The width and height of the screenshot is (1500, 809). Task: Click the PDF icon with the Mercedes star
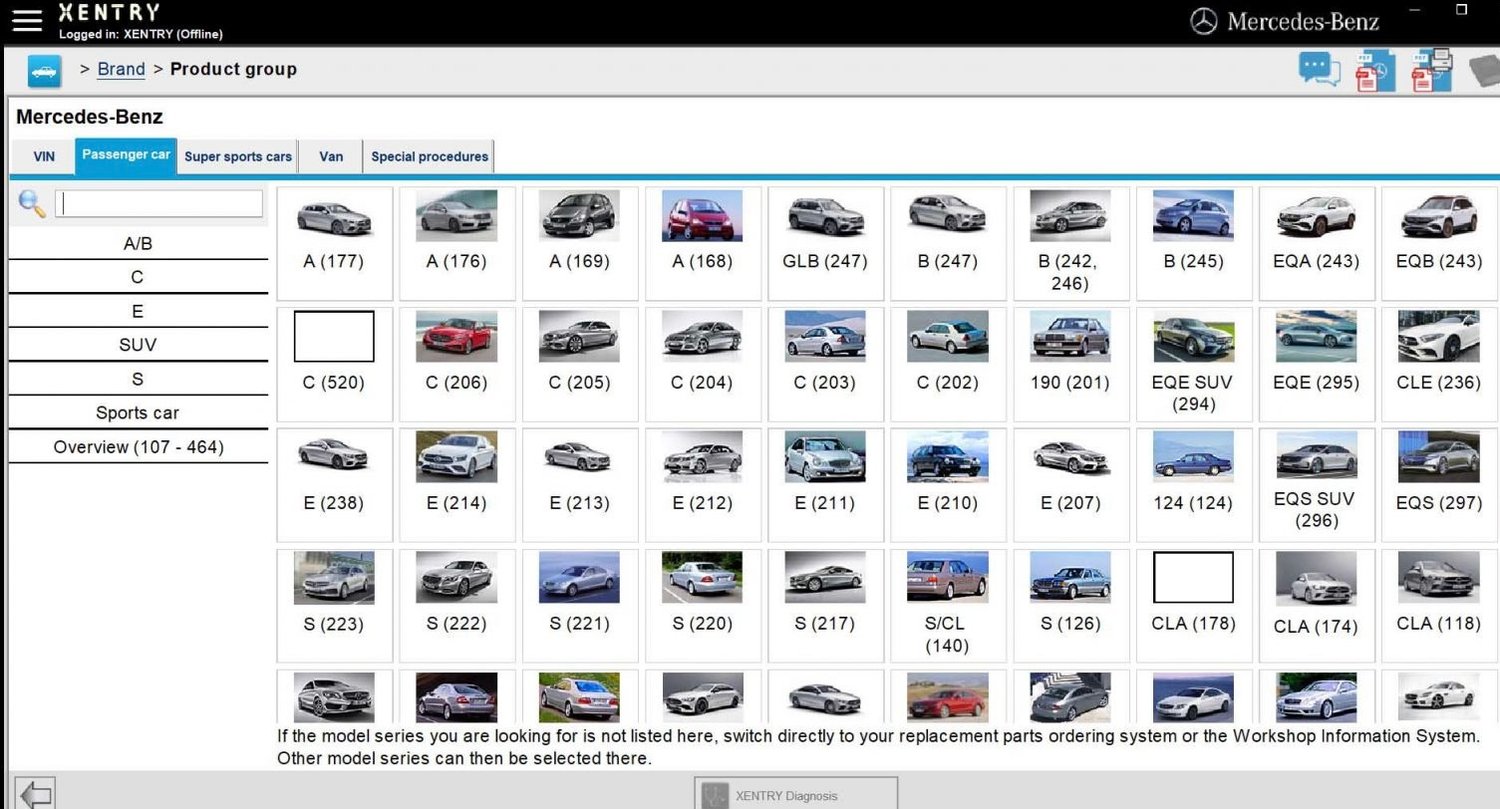[1375, 72]
